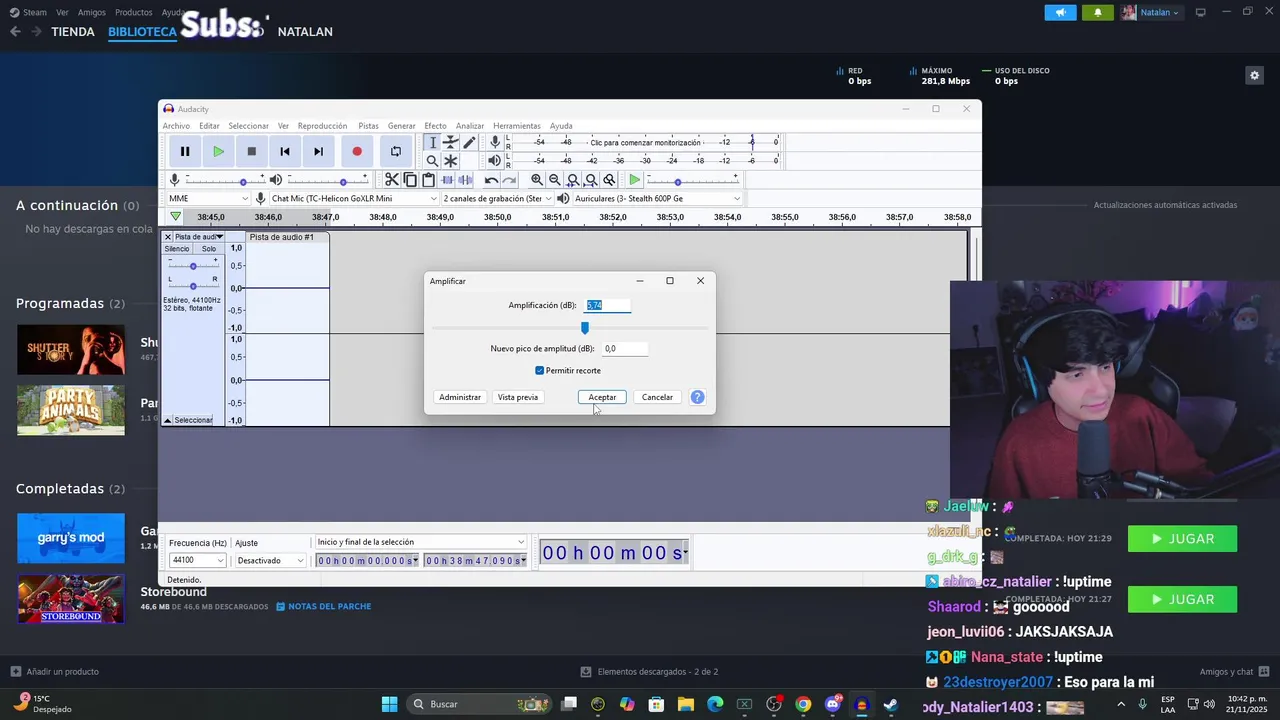
Task: Click the Amplificación (dB) input field
Action: [x=608, y=305]
